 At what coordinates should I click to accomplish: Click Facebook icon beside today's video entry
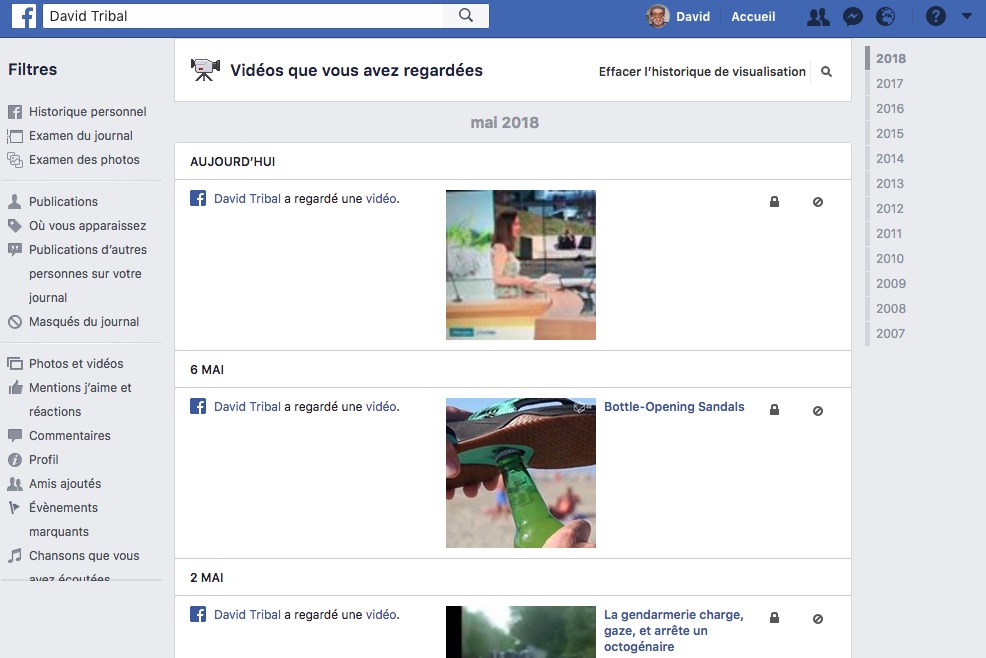(x=198, y=198)
